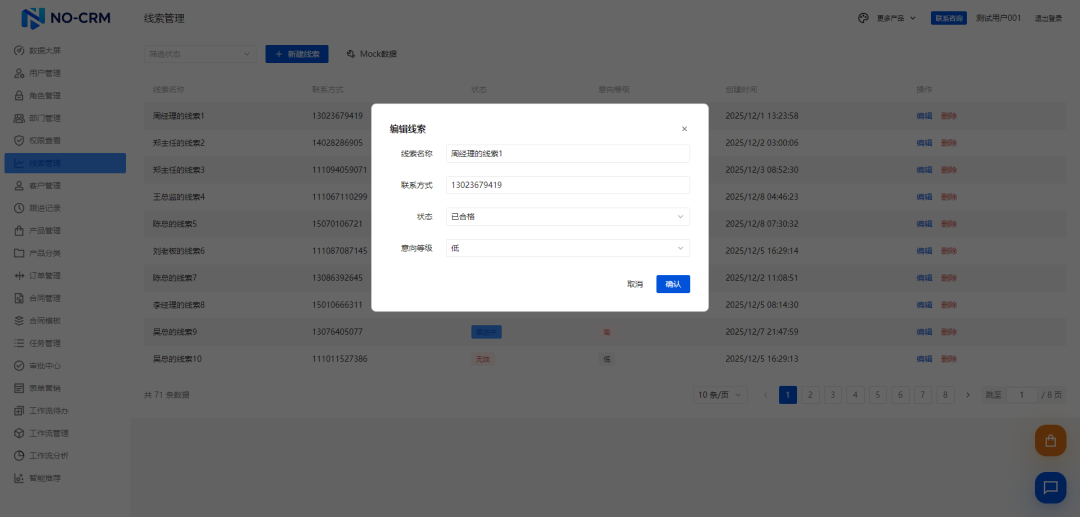Open 跟进记录 via its clock icon

(x=19, y=208)
